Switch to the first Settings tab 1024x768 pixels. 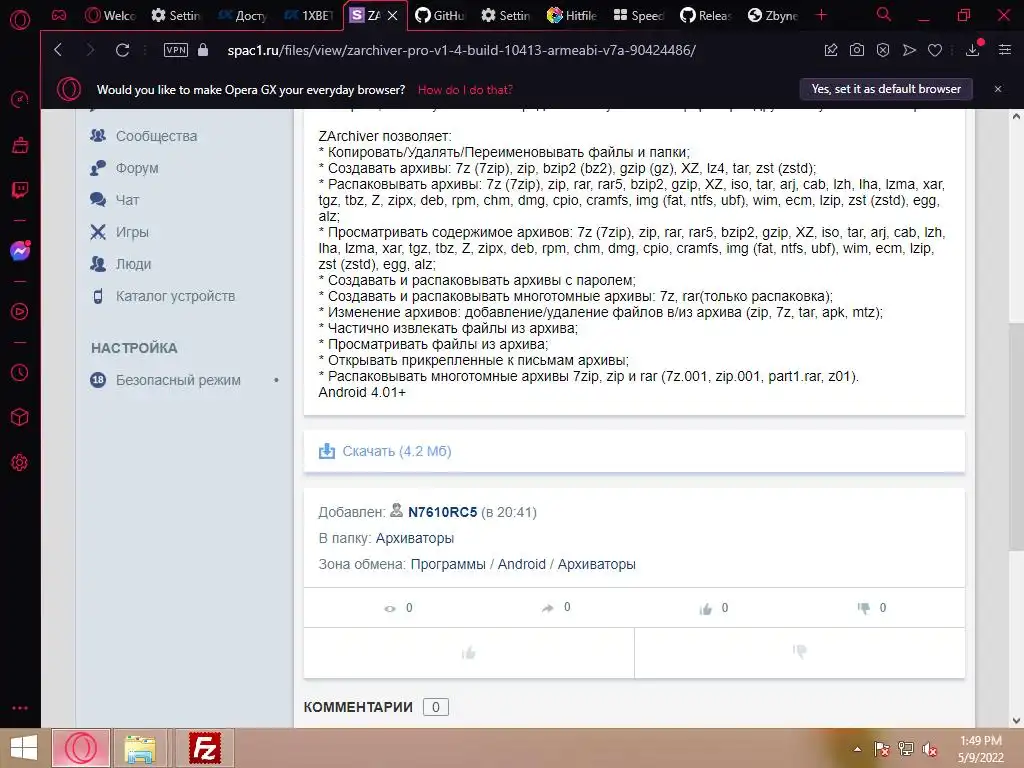[176, 15]
